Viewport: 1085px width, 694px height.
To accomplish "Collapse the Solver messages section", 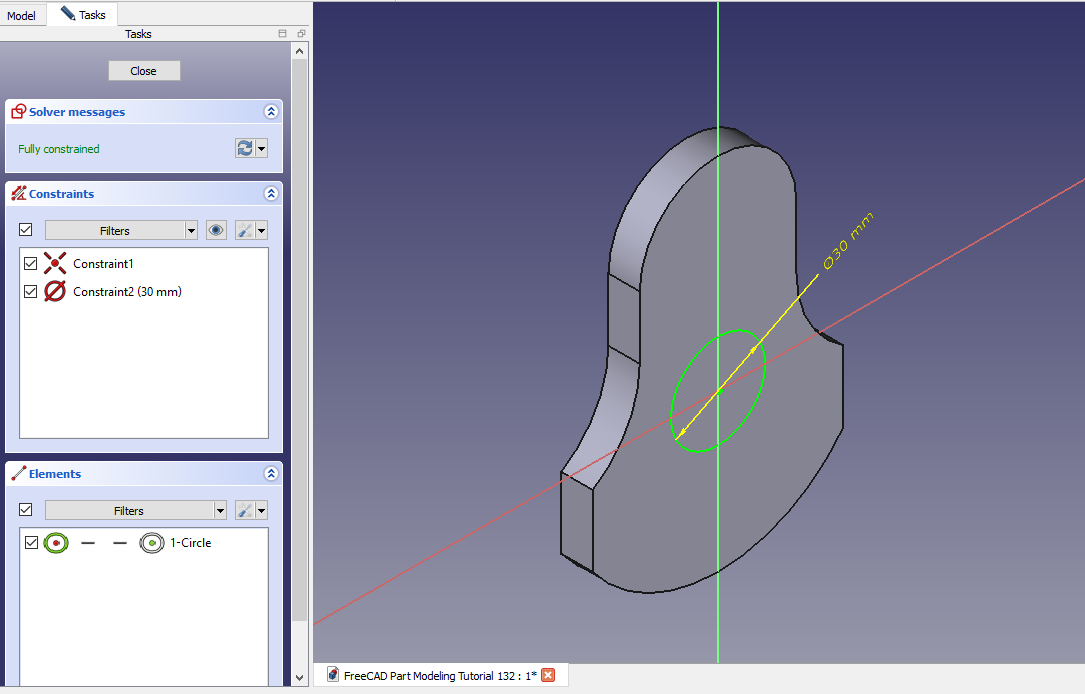I will (x=270, y=112).
